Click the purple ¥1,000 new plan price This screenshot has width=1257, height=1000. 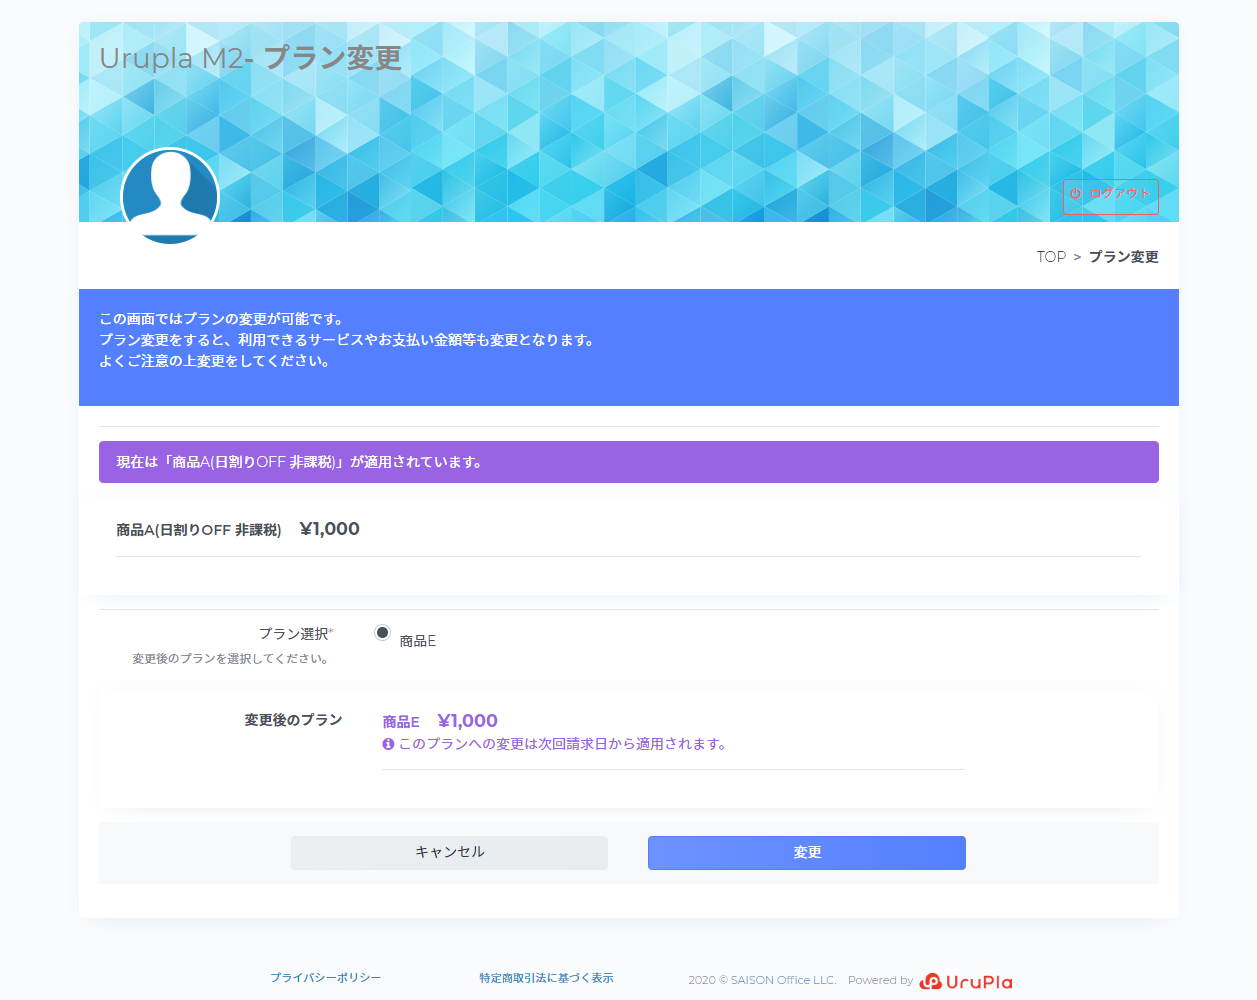click(467, 721)
